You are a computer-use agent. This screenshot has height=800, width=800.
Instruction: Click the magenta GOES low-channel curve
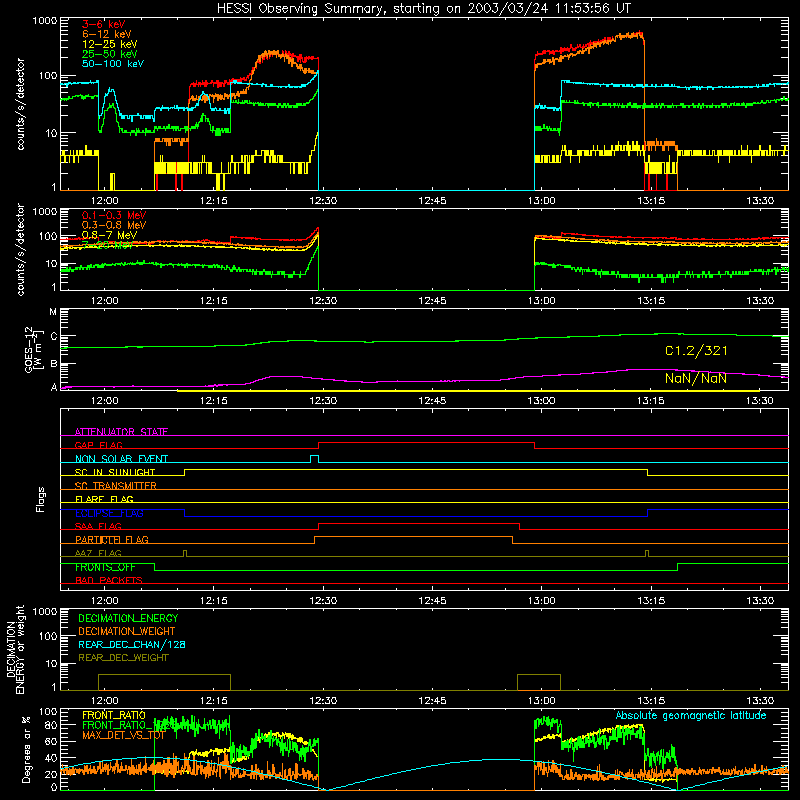point(424,381)
